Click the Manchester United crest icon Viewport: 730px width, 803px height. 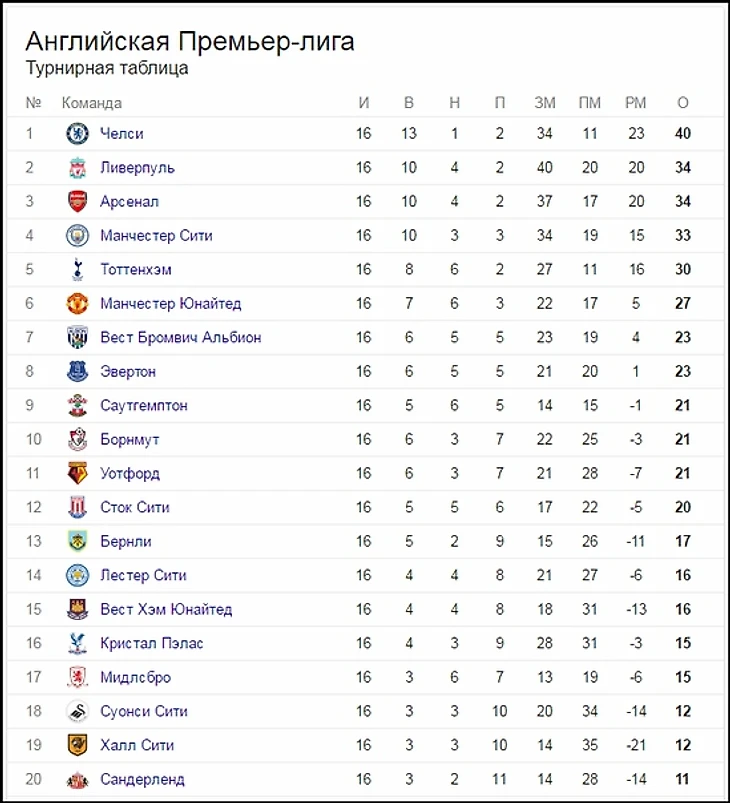[x=77, y=303]
